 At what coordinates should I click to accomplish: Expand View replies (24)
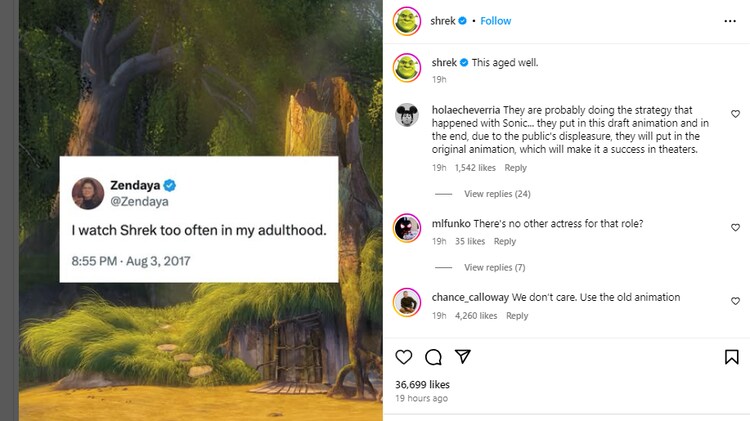(x=497, y=193)
